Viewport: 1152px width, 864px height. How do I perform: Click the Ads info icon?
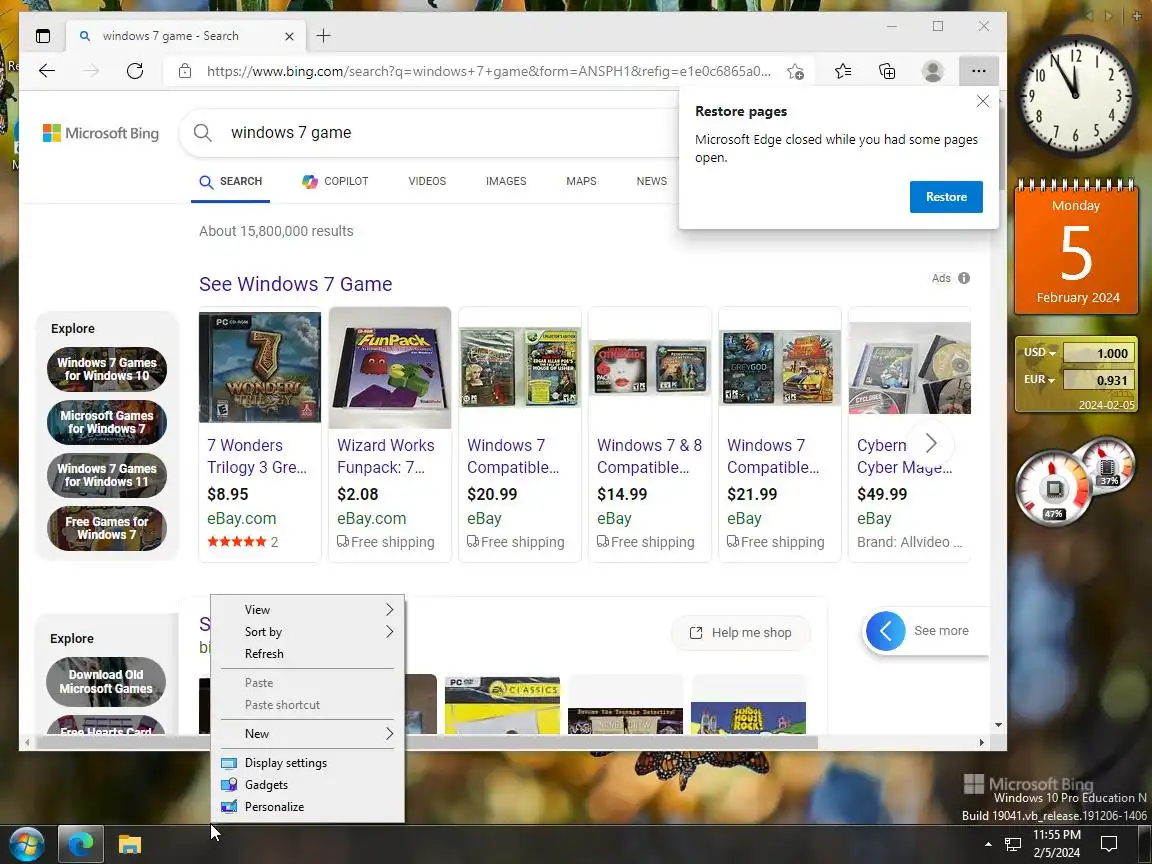(964, 278)
